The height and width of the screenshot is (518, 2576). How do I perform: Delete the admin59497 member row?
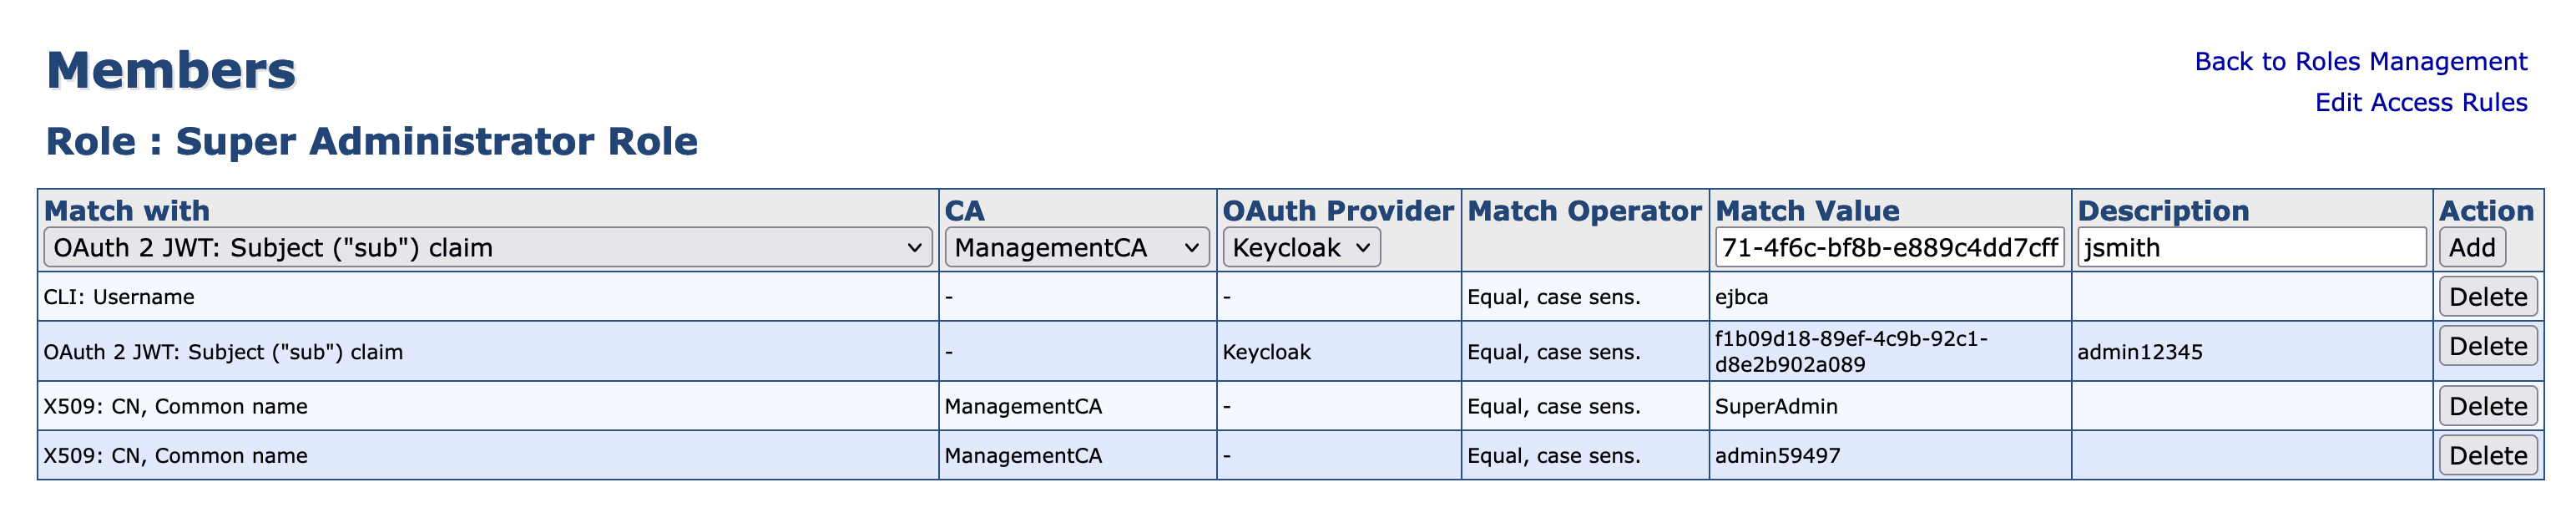(2487, 455)
